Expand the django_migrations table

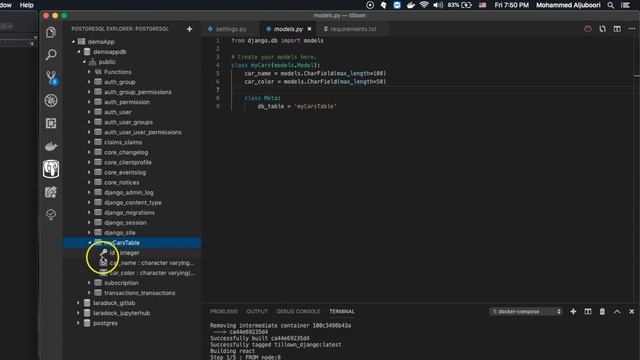[x=89, y=212]
